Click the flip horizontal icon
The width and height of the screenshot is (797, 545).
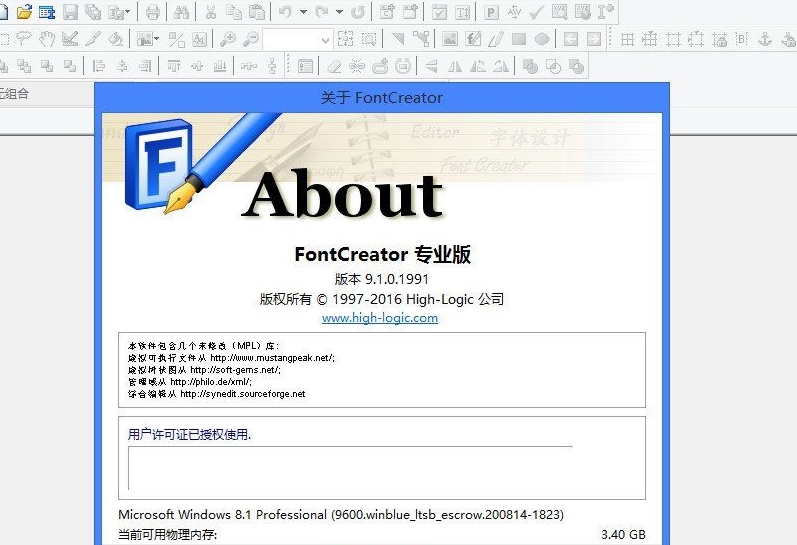(x=455, y=66)
